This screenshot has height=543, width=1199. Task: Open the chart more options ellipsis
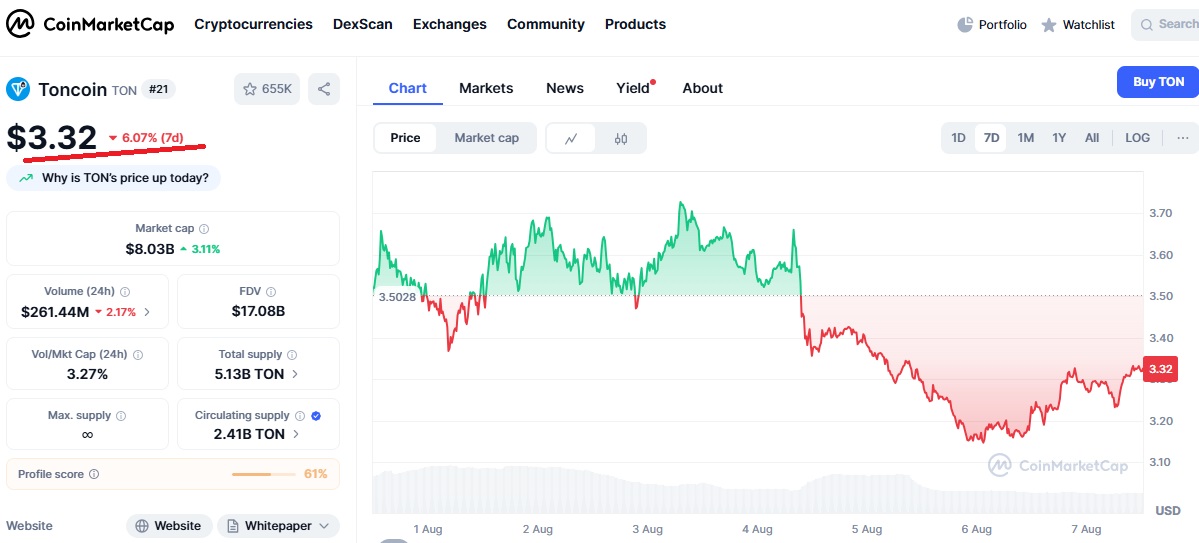click(x=1183, y=138)
